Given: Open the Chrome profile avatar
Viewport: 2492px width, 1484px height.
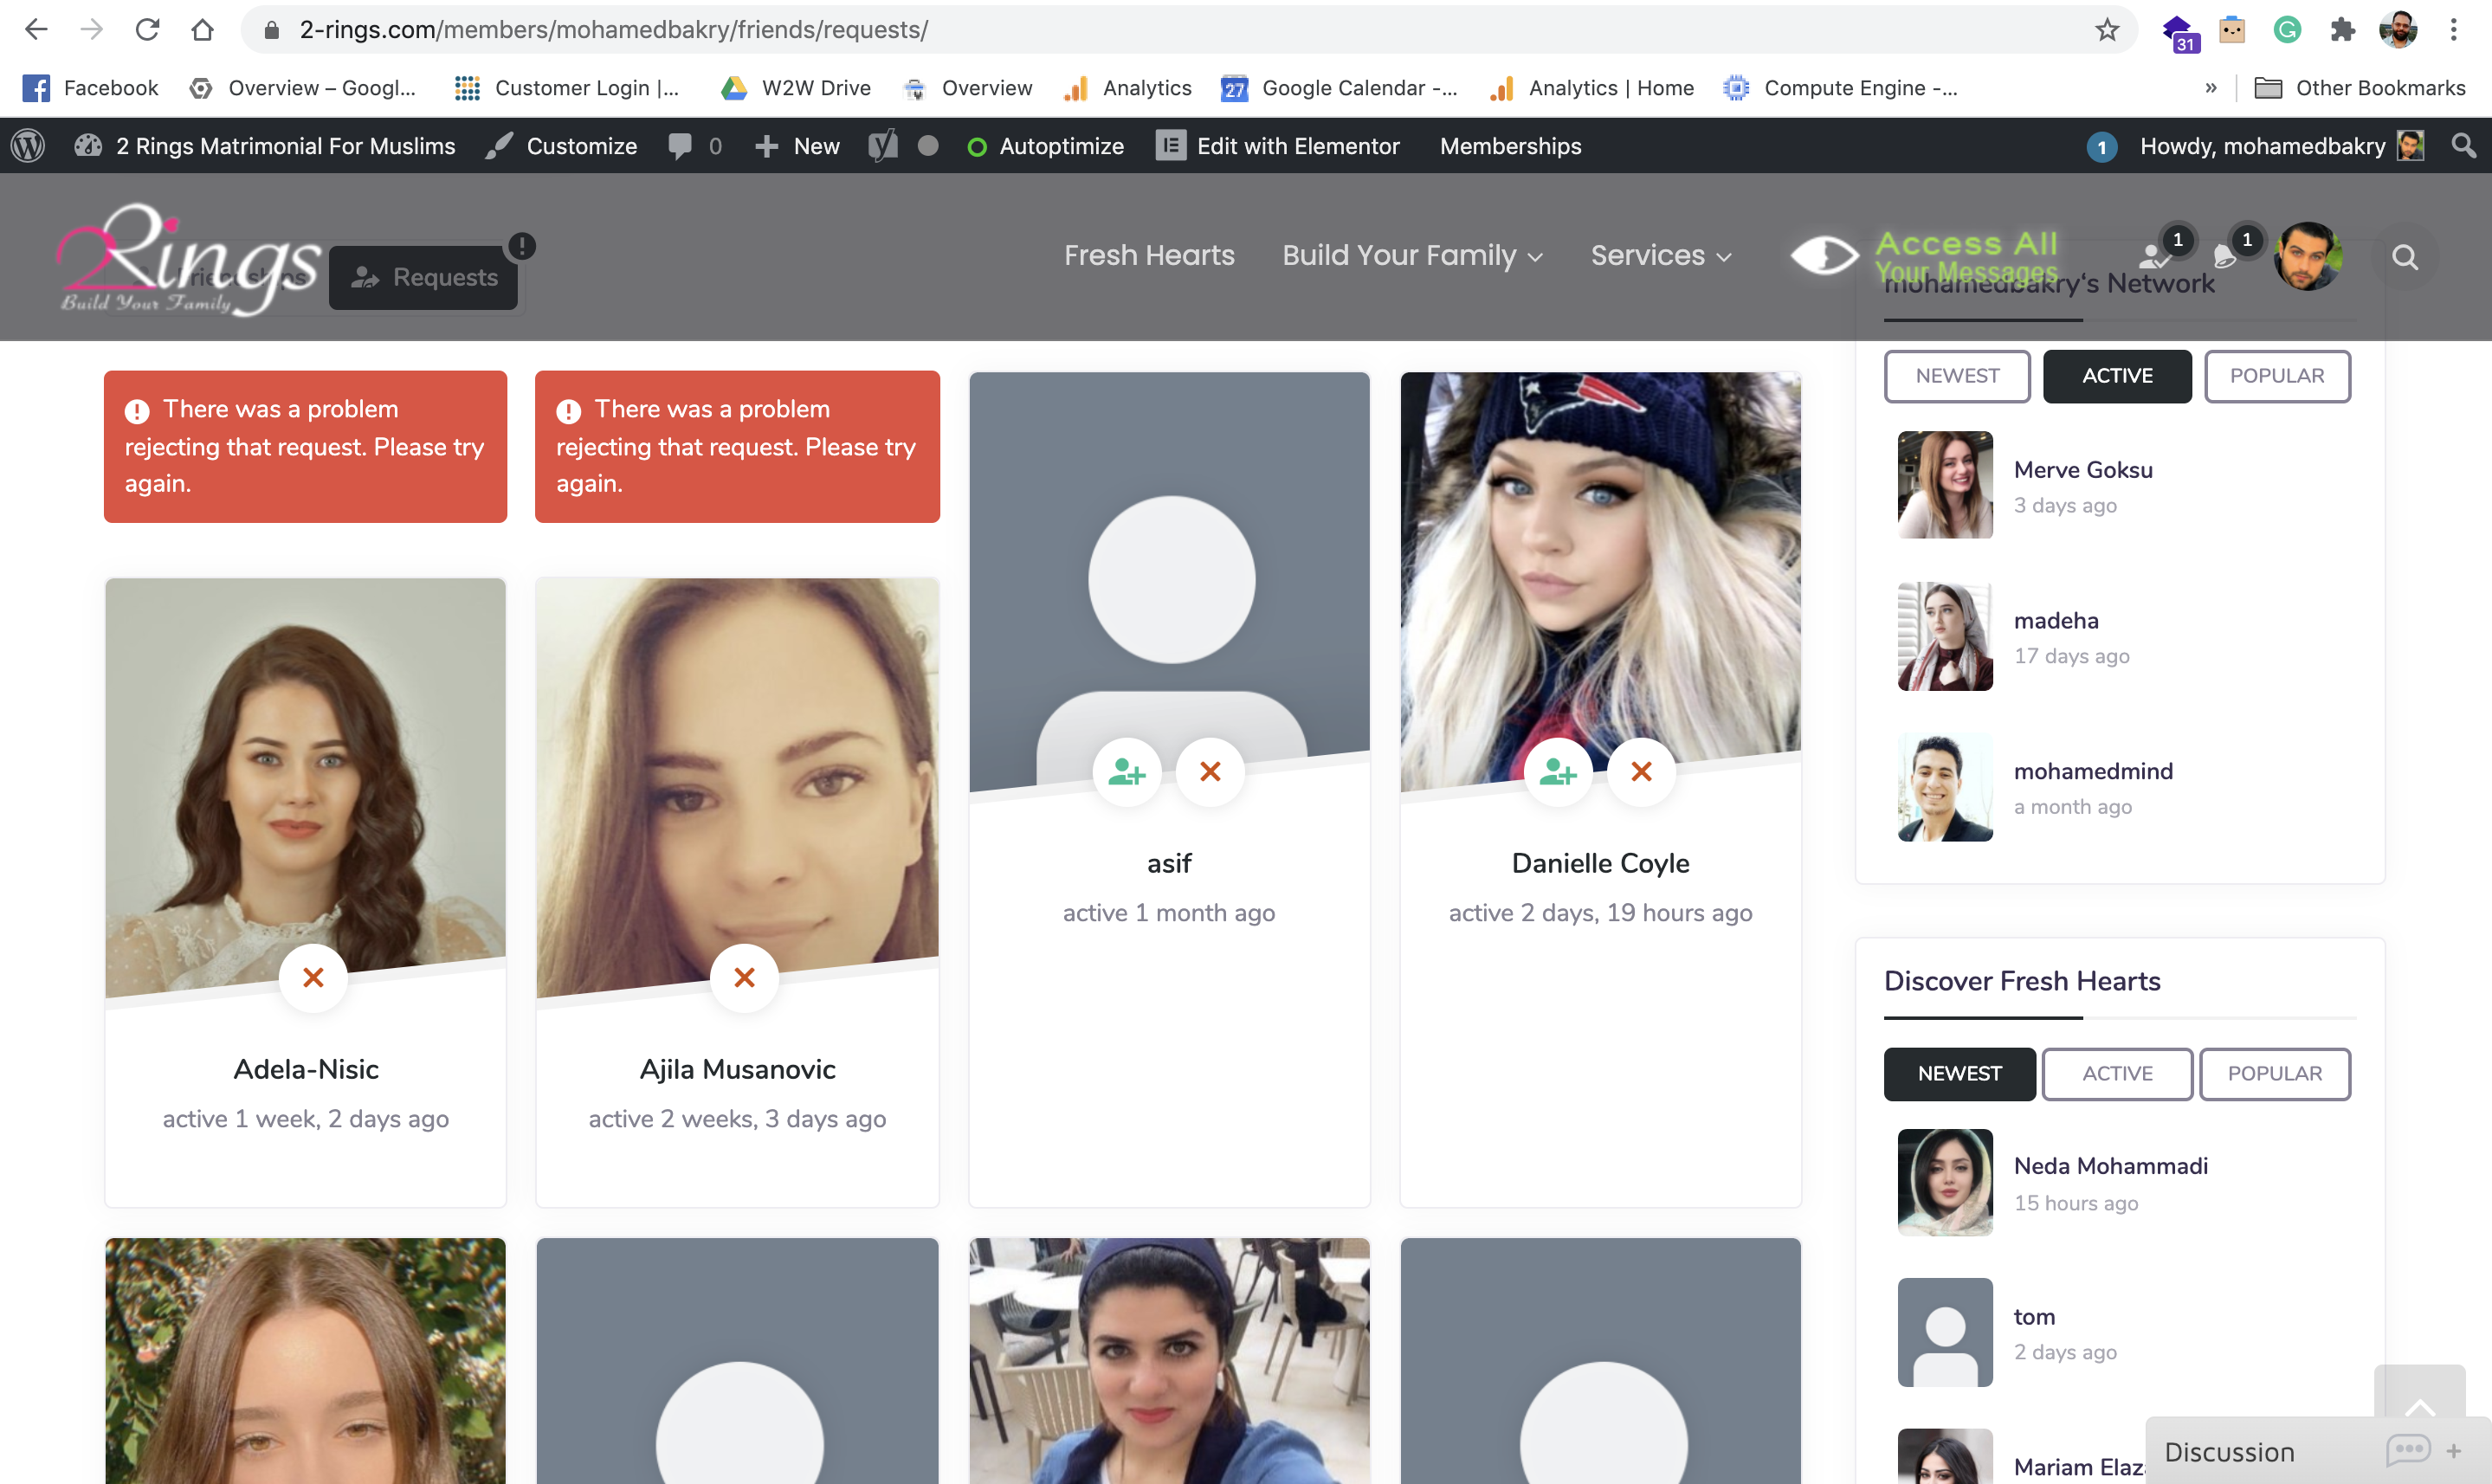Looking at the screenshot, I should click(x=2398, y=30).
